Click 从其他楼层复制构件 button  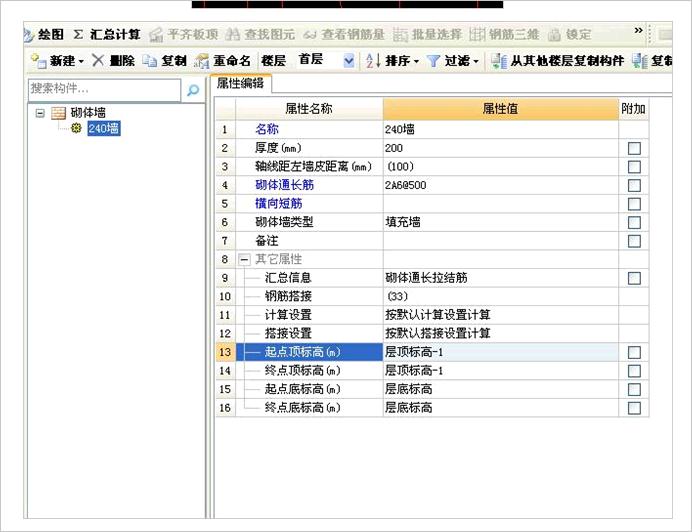point(558,60)
